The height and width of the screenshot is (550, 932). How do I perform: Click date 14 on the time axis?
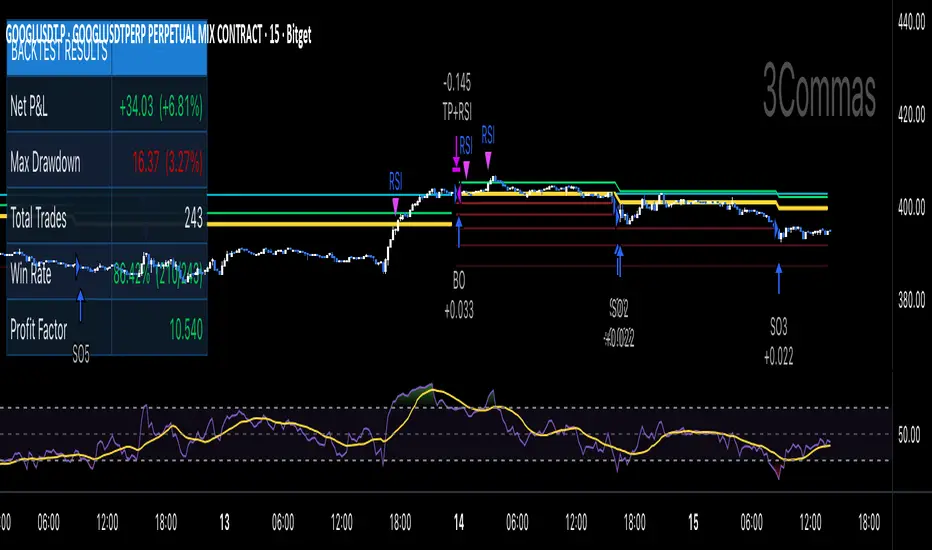point(458,523)
